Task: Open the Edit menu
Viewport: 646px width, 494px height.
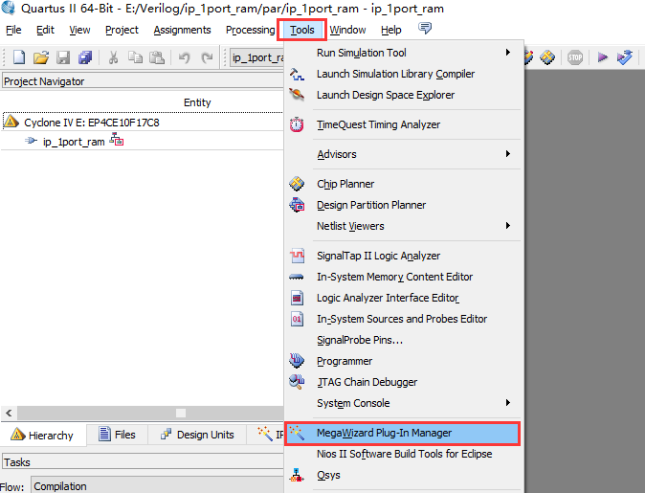Action: [45, 30]
